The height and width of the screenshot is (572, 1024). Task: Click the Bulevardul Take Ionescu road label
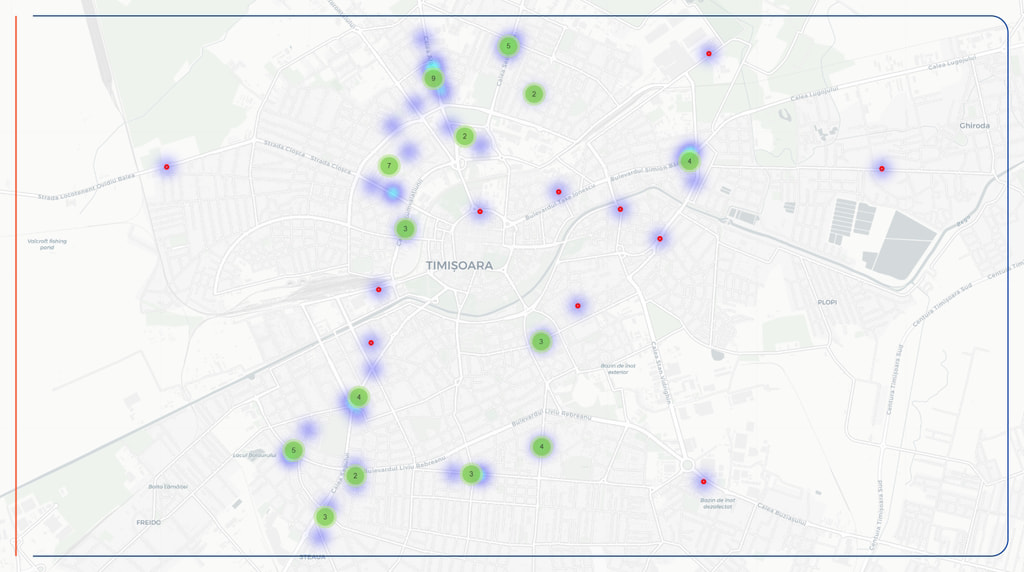pos(560,201)
